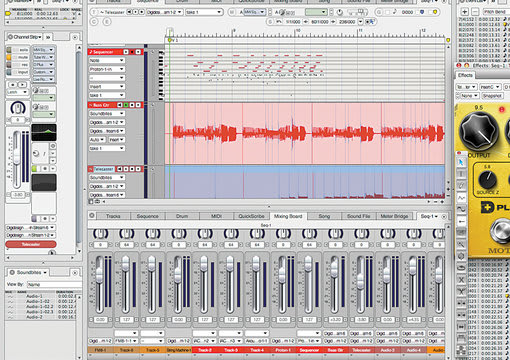The height and width of the screenshot is (360, 510).
Task: Click the FM8-1 track name label in the mixer
Action: (x=100, y=350)
